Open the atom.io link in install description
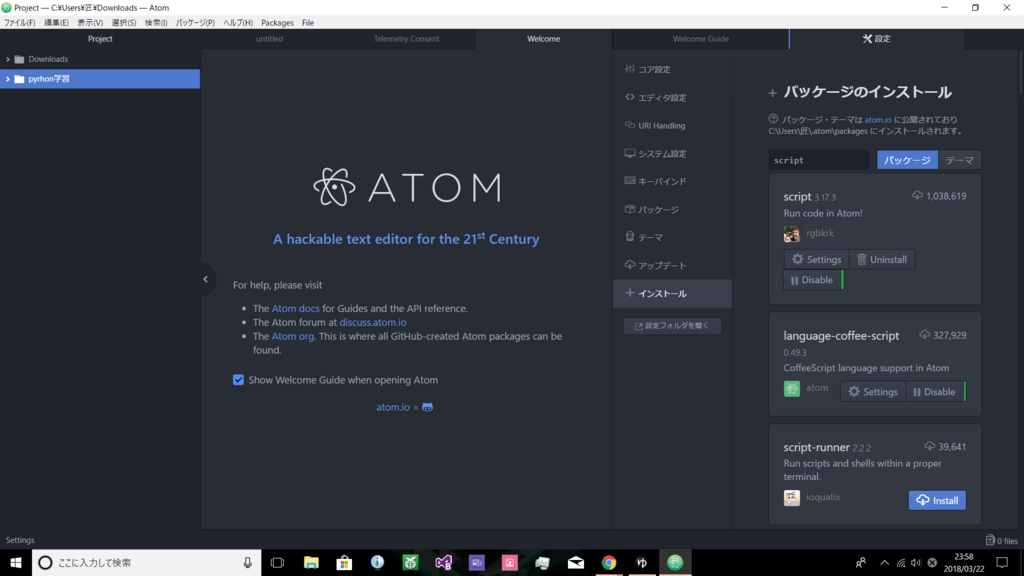1024x576 pixels. tap(878, 120)
